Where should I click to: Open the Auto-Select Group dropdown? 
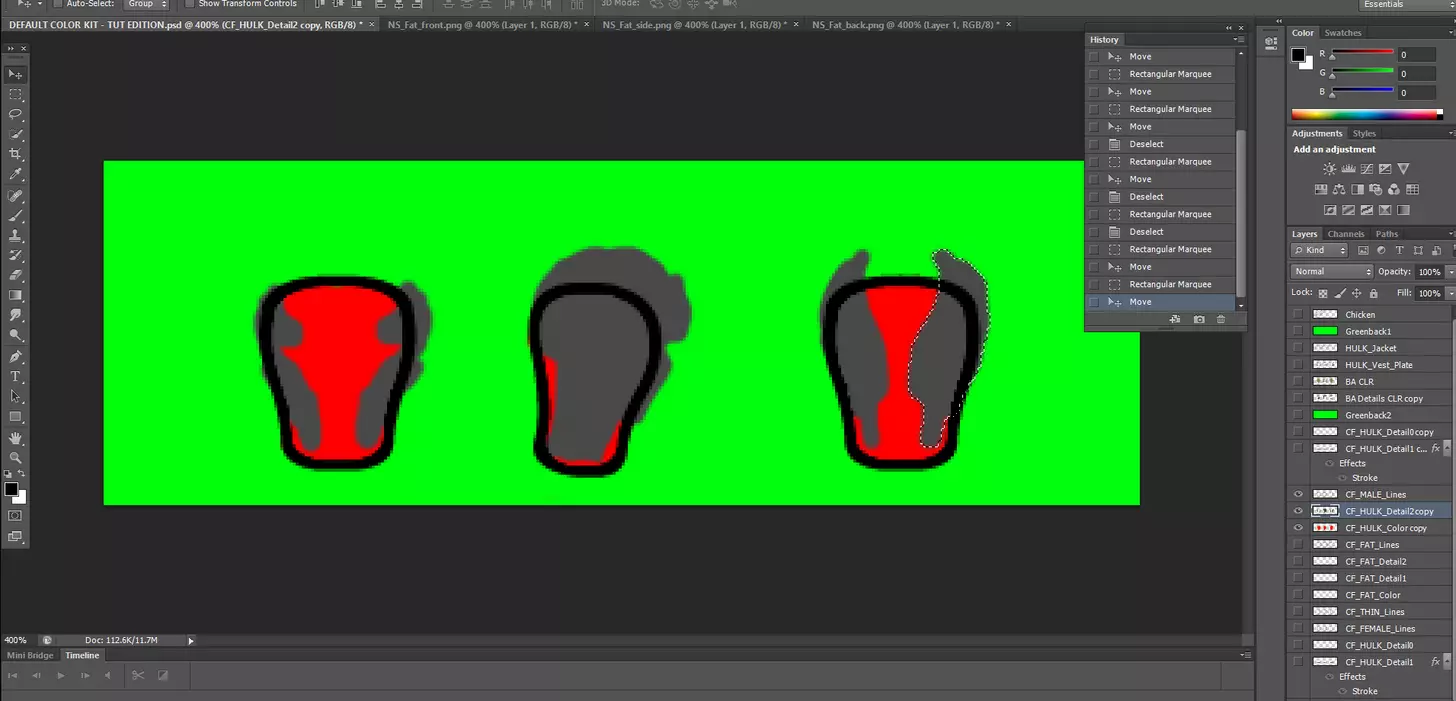(146, 4)
